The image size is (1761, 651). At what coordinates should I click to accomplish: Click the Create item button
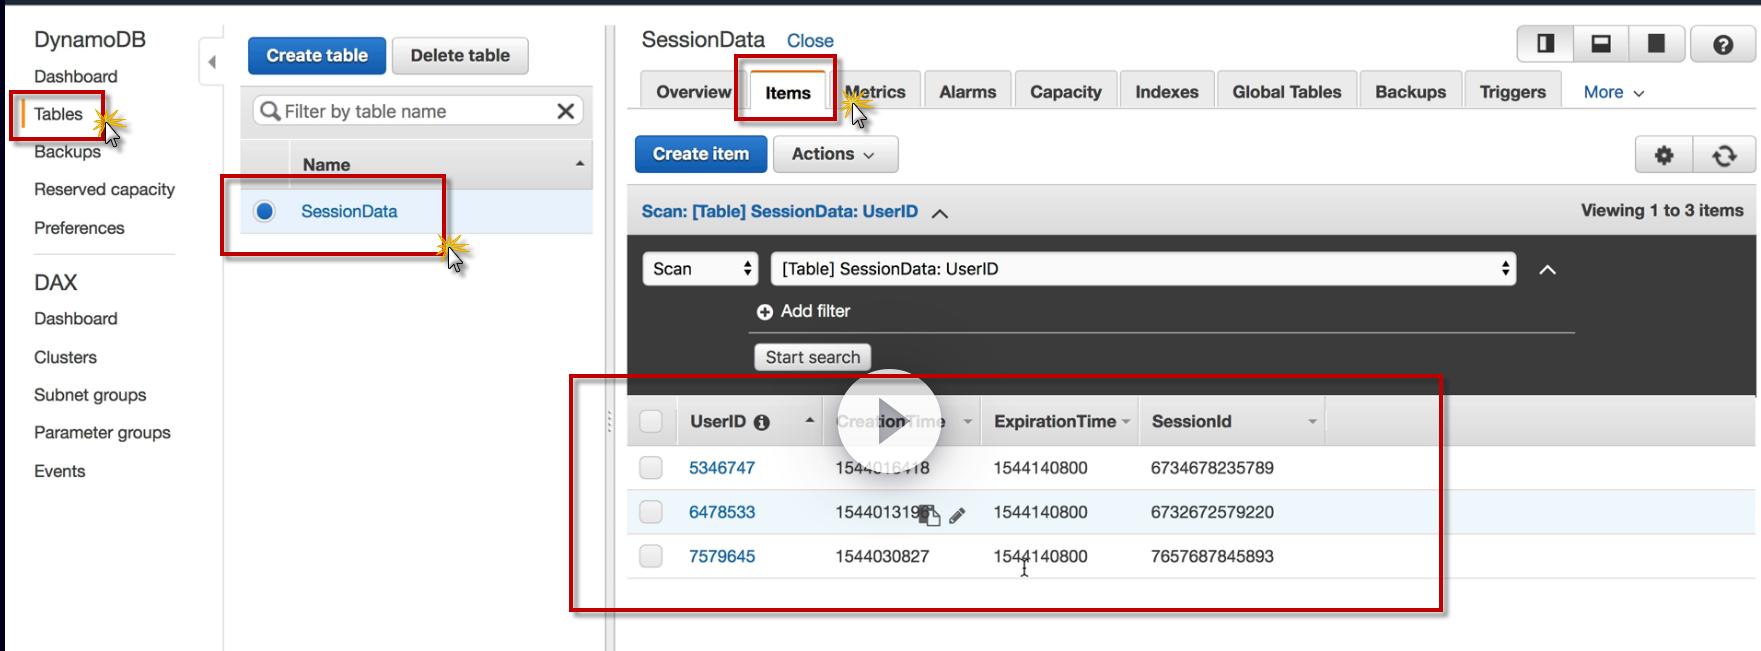[x=701, y=154]
